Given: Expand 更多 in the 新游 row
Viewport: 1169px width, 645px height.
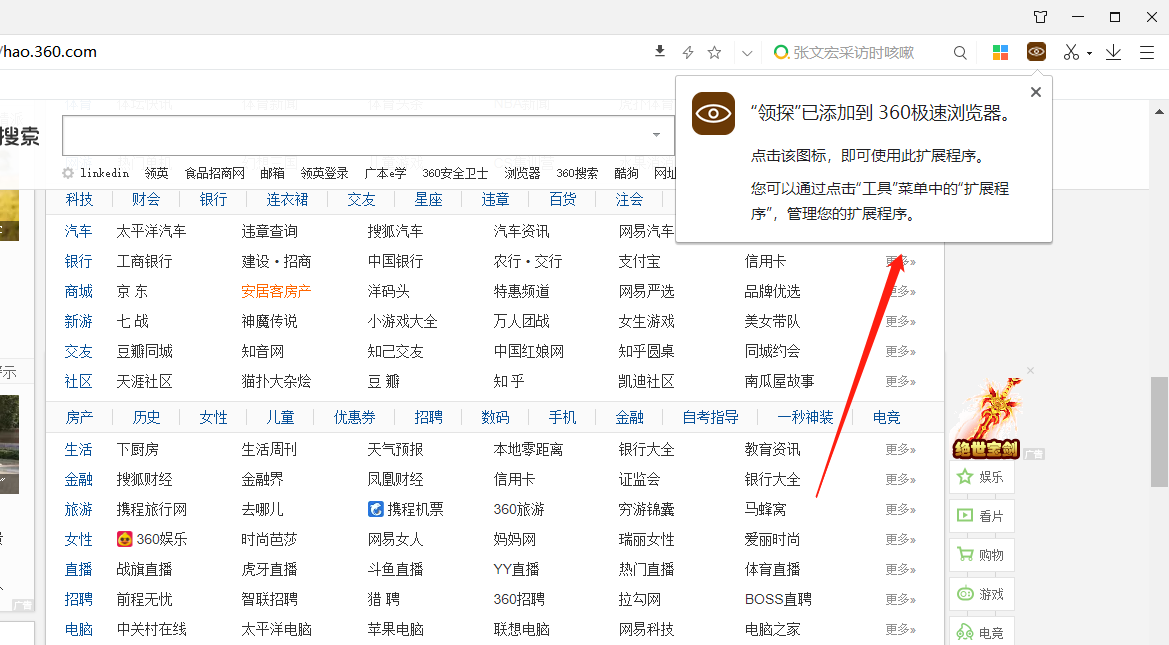Looking at the screenshot, I should (x=901, y=321).
